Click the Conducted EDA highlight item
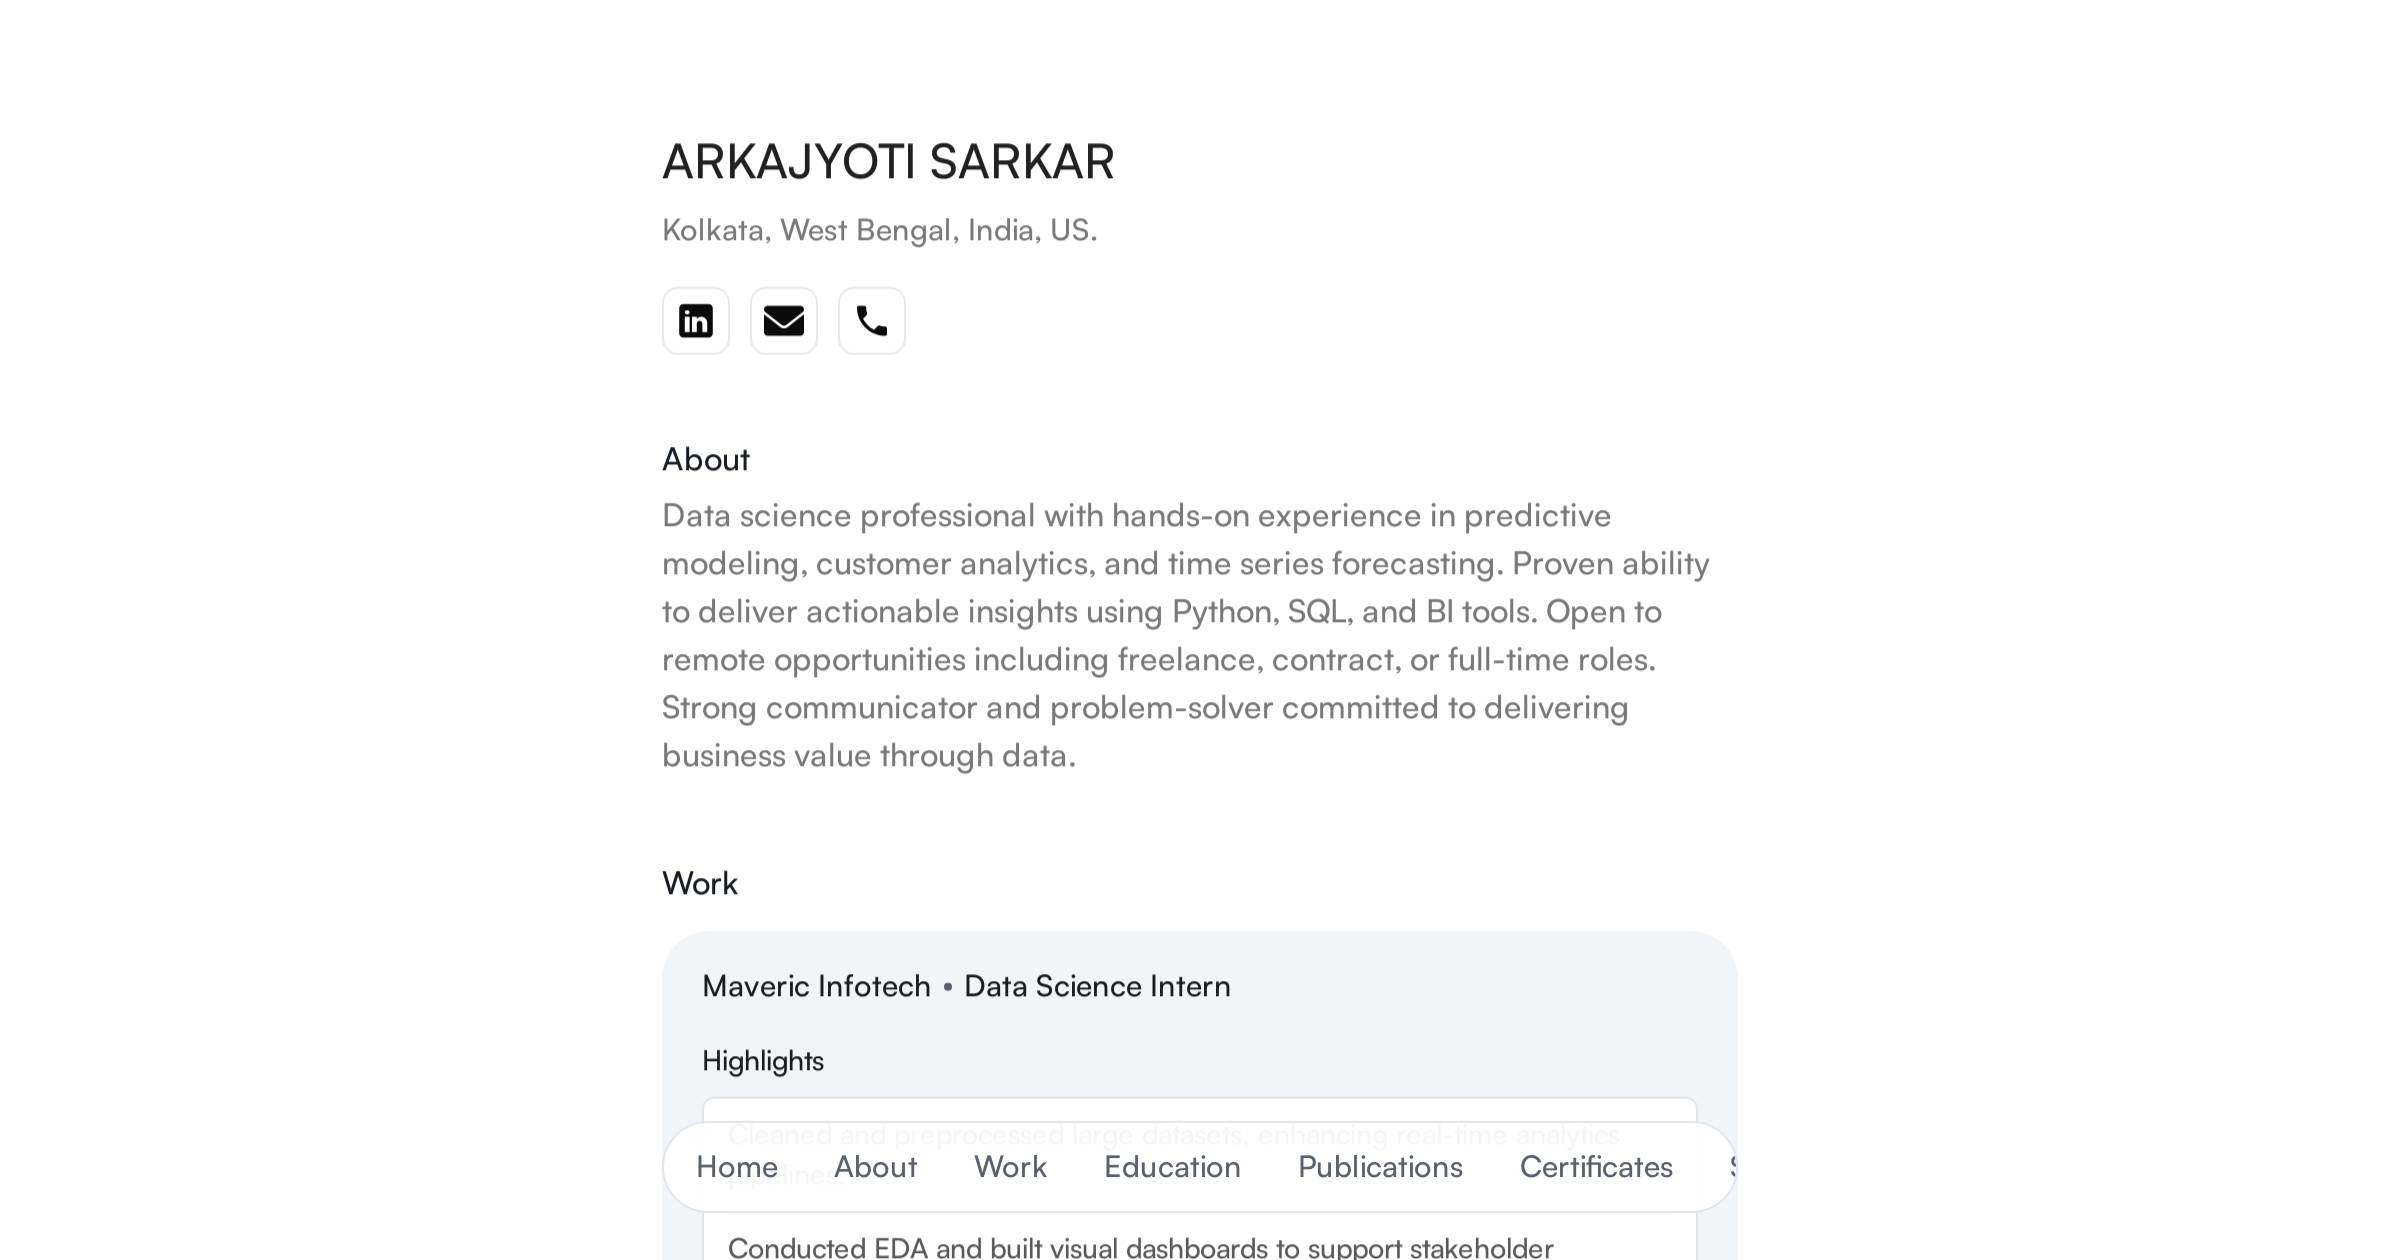 pos(1140,1246)
